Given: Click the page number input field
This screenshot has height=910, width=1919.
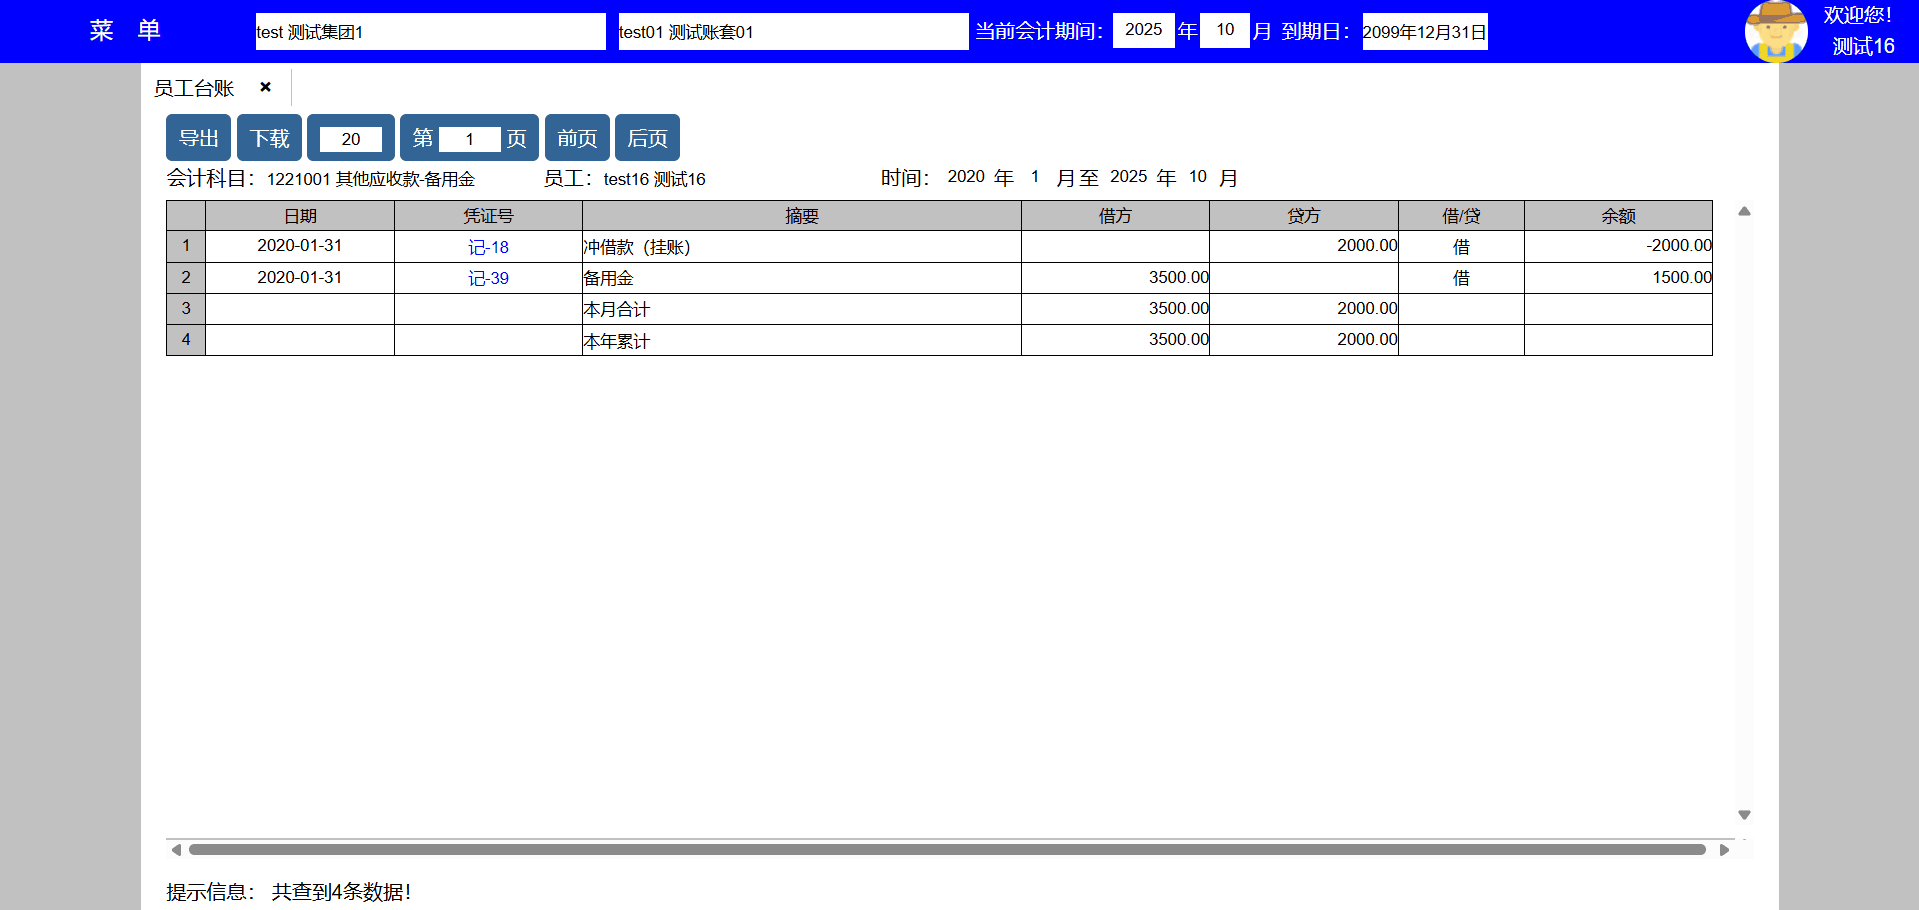Looking at the screenshot, I should click(x=469, y=139).
